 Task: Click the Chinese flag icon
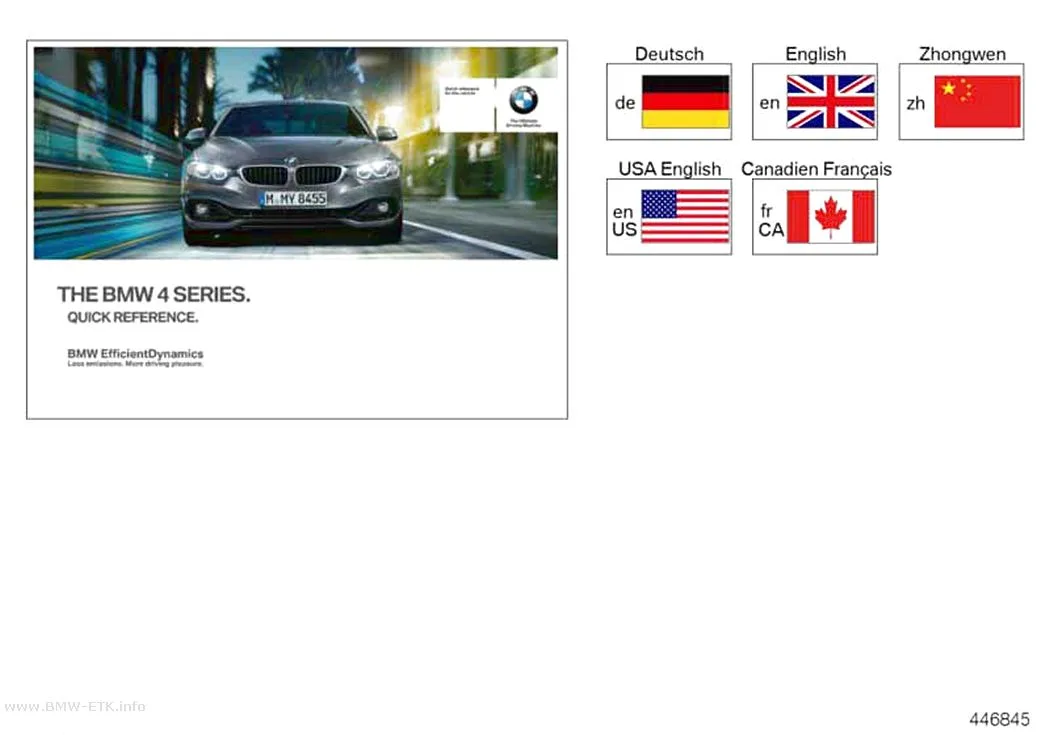coord(977,102)
